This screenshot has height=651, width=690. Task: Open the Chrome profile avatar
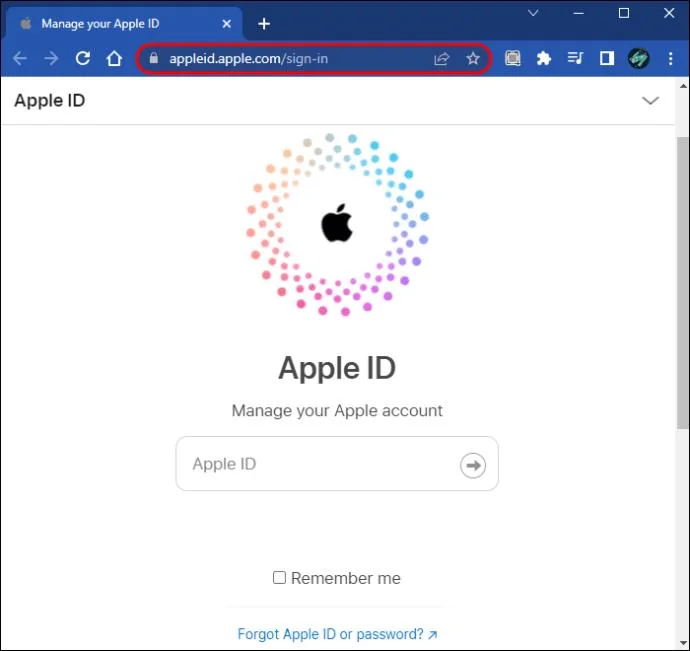click(x=639, y=58)
